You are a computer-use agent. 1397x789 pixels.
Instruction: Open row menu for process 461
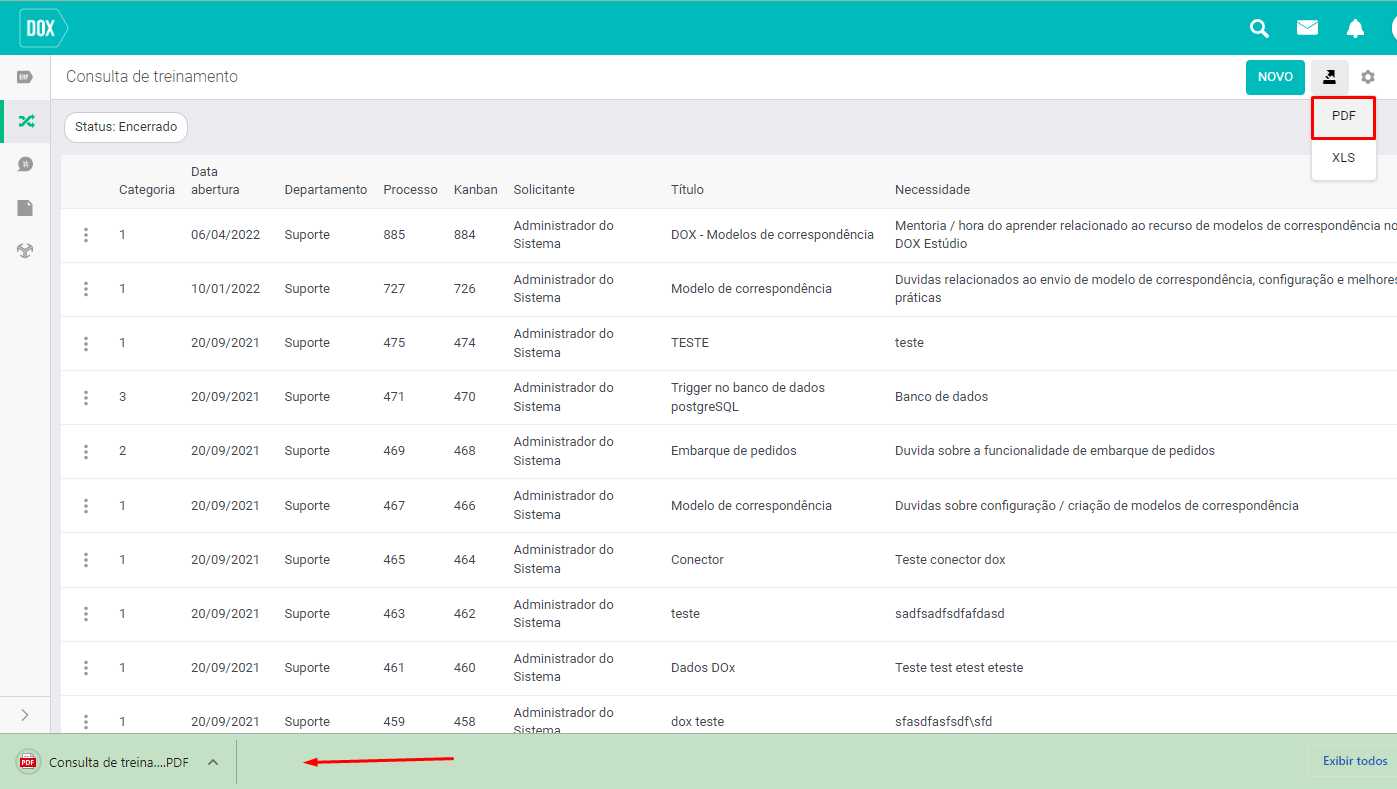[86, 668]
